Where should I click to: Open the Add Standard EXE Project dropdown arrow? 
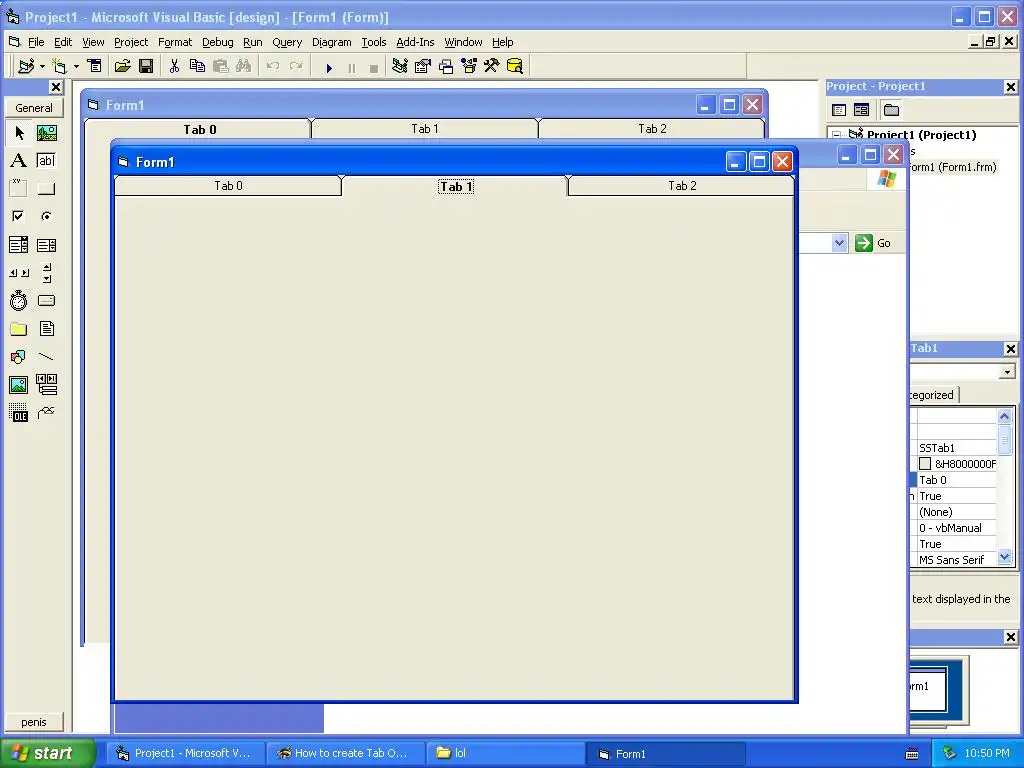click(x=42, y=66)
